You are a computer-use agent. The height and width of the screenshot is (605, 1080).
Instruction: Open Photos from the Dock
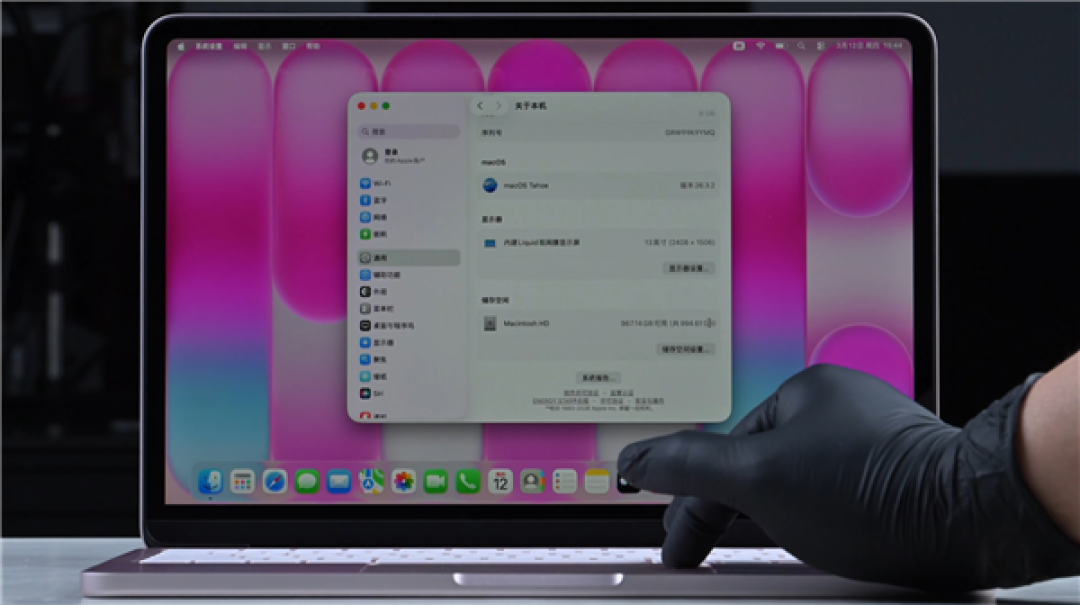[404, 481]
